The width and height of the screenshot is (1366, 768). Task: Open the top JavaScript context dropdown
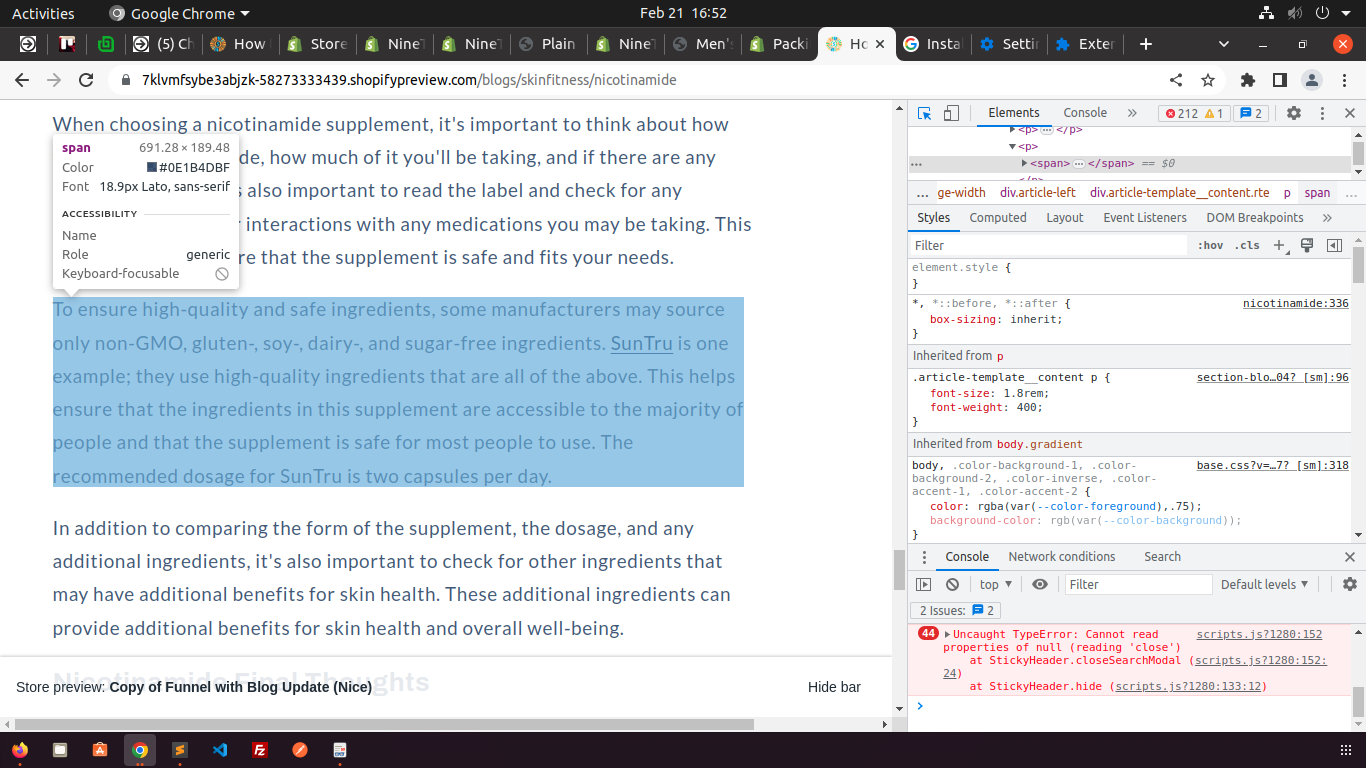click(995, 584)
